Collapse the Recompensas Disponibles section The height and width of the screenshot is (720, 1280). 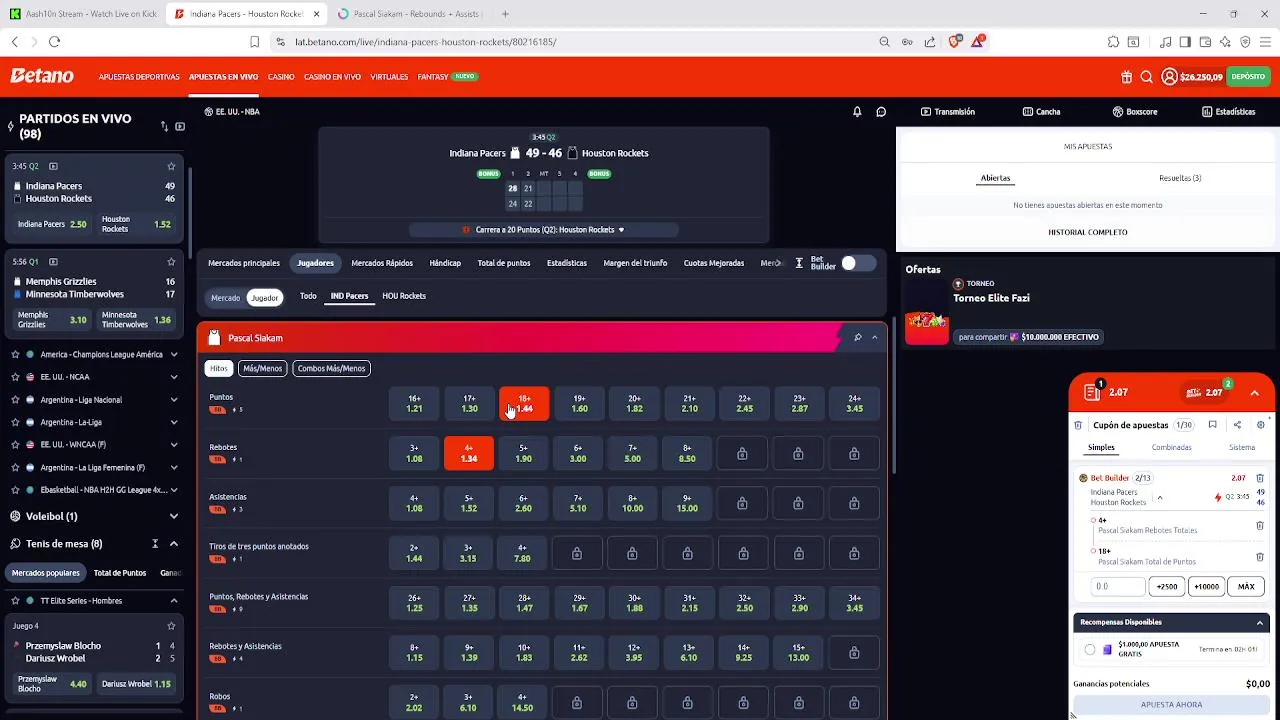coord(1259,622)
